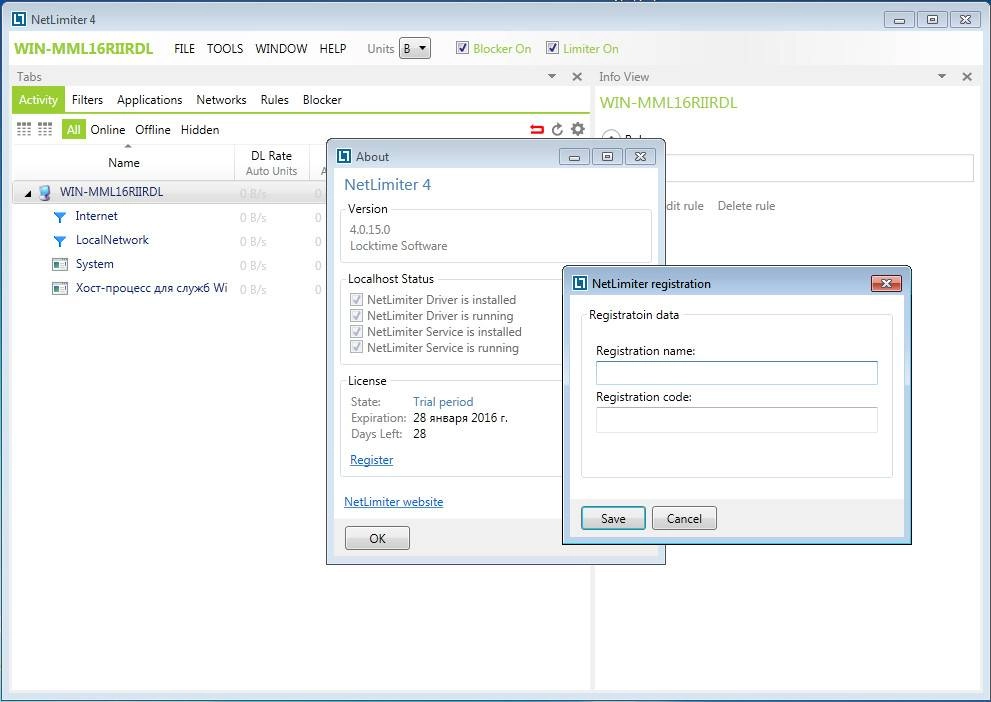
Task: Click the window icon beside System
Action: 59,265
